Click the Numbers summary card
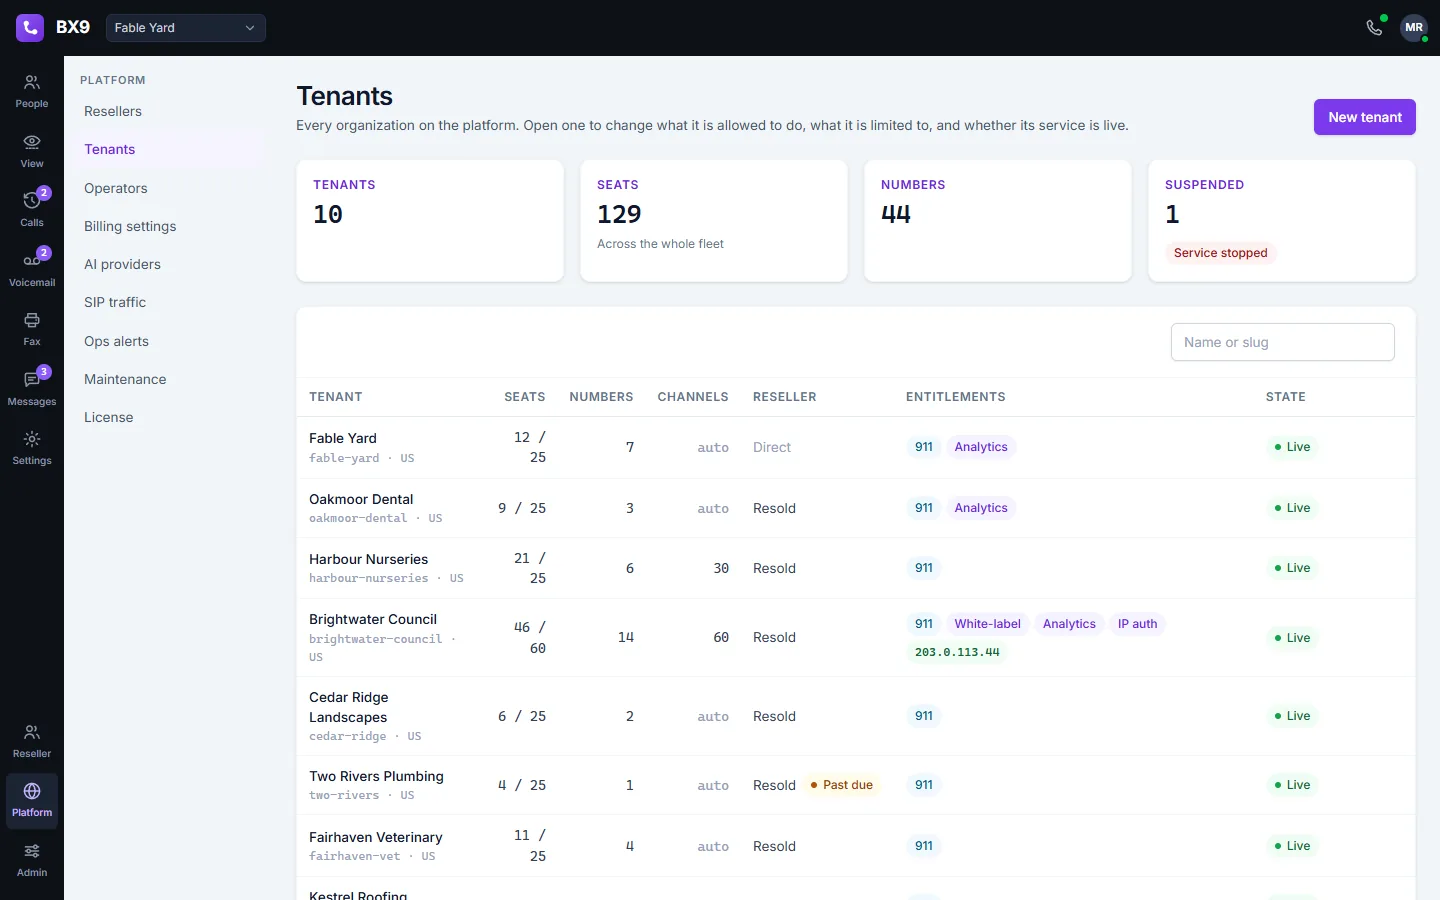 click(x=998, y=221)
